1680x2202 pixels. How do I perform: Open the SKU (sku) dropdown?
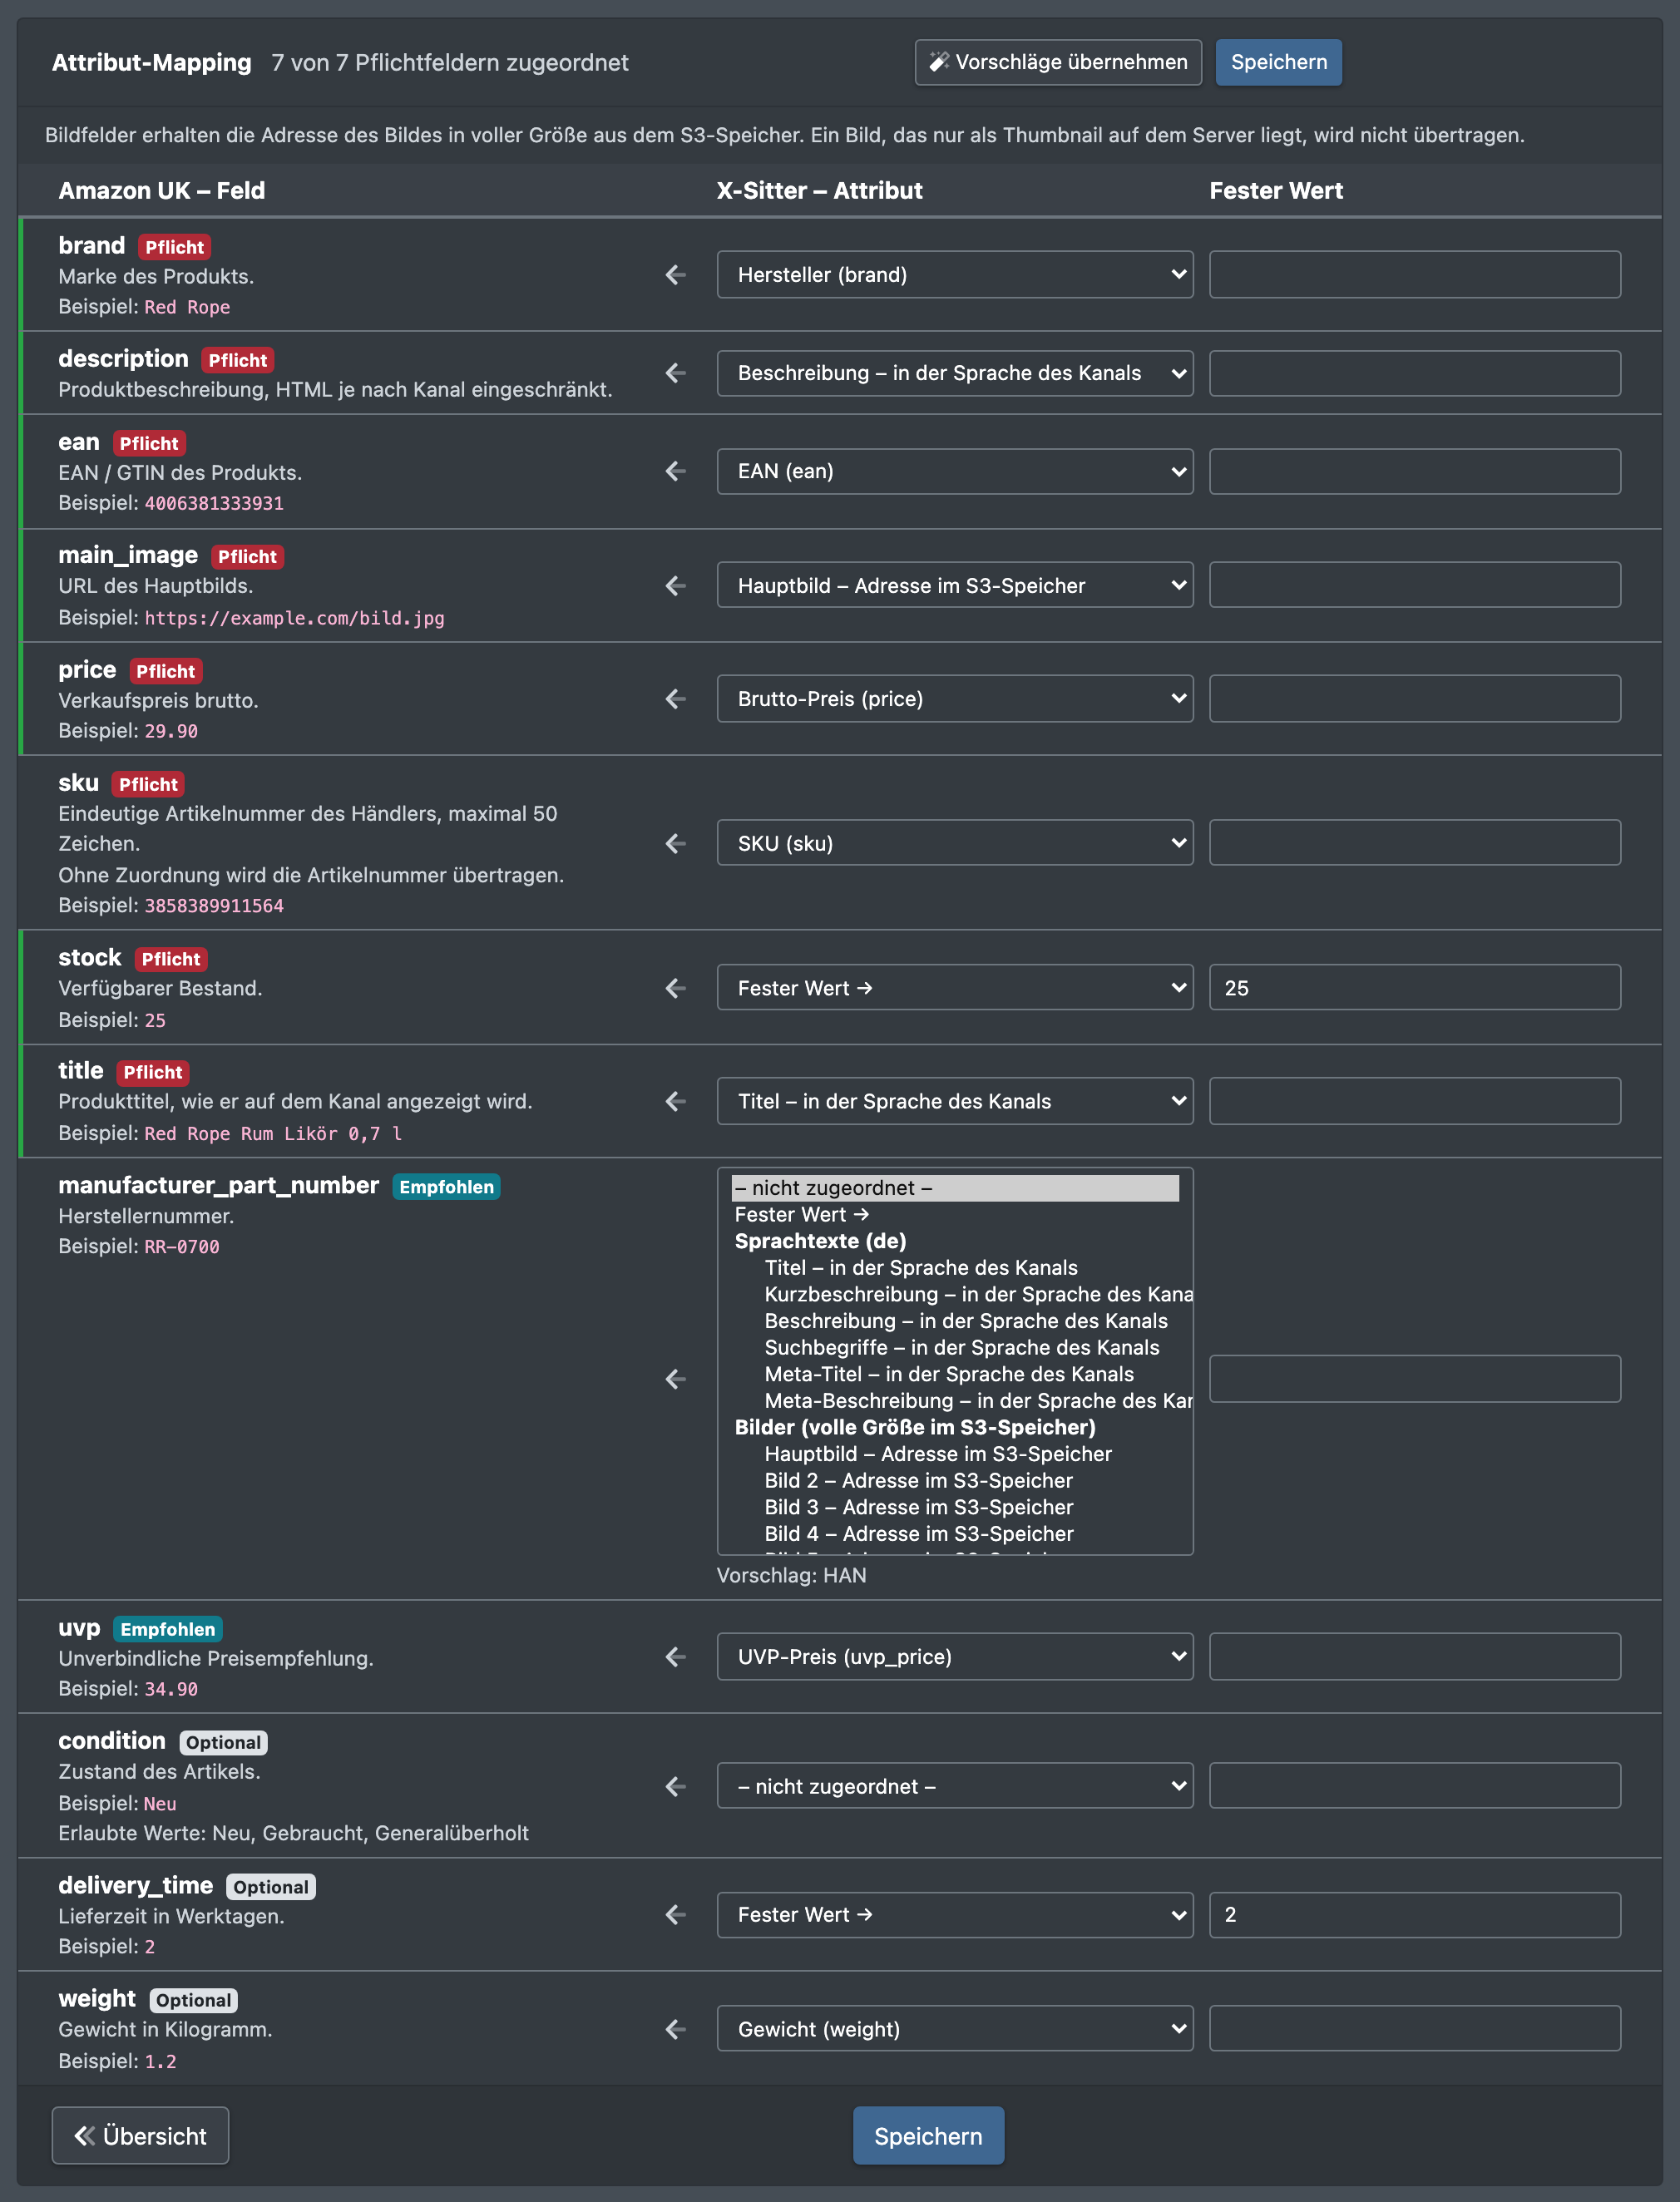click(955, 843)
